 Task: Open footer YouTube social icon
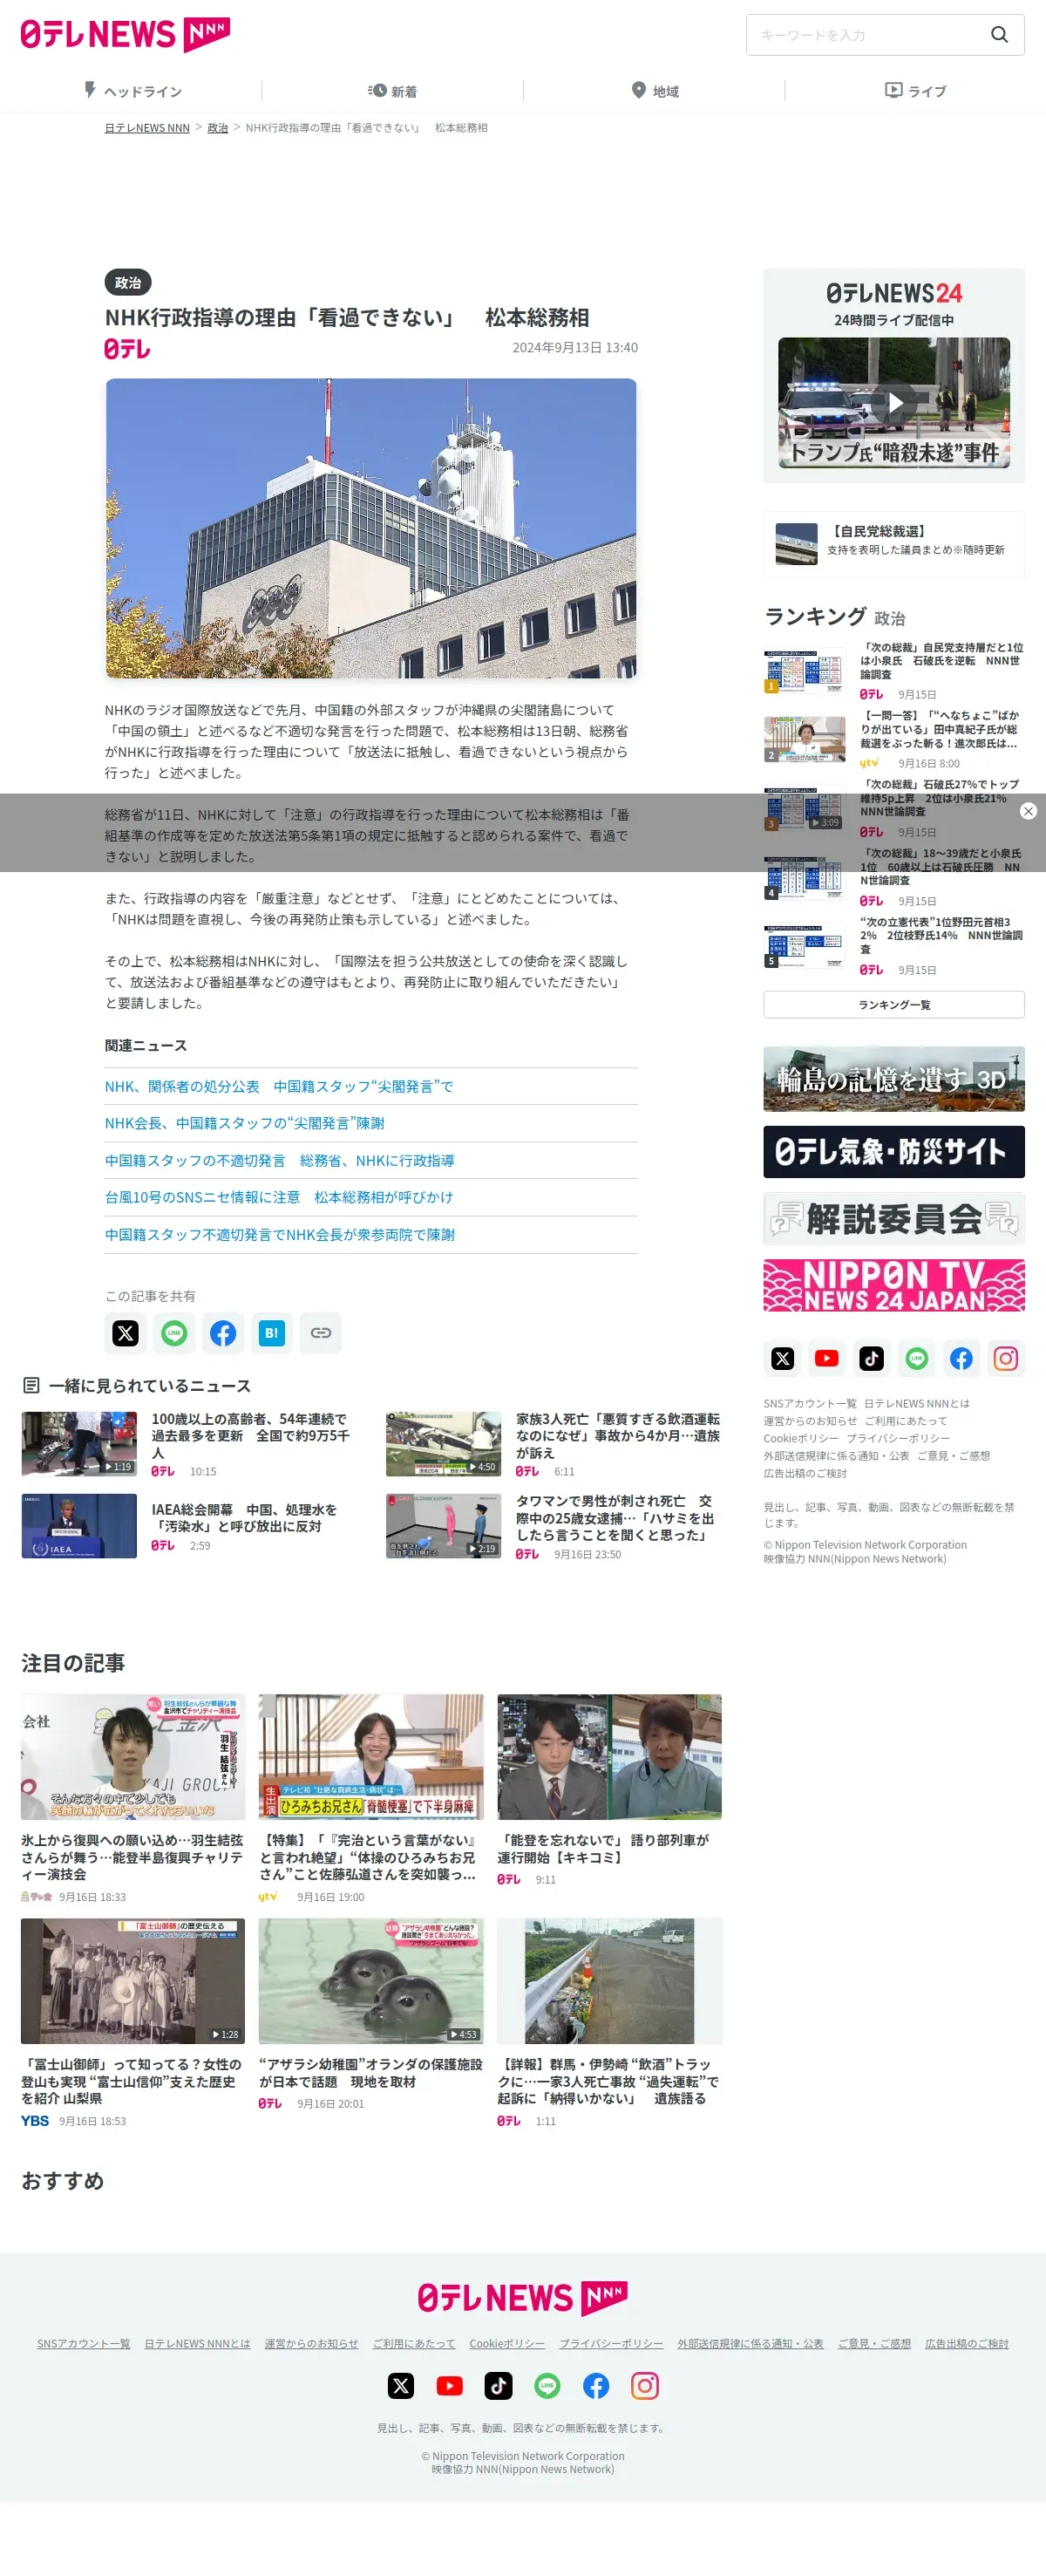point(450,2386)
